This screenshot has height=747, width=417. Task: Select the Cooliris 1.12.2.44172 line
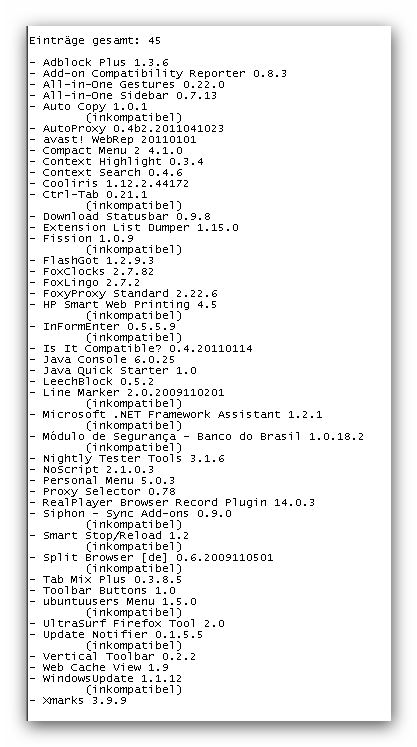pos(115,184)
